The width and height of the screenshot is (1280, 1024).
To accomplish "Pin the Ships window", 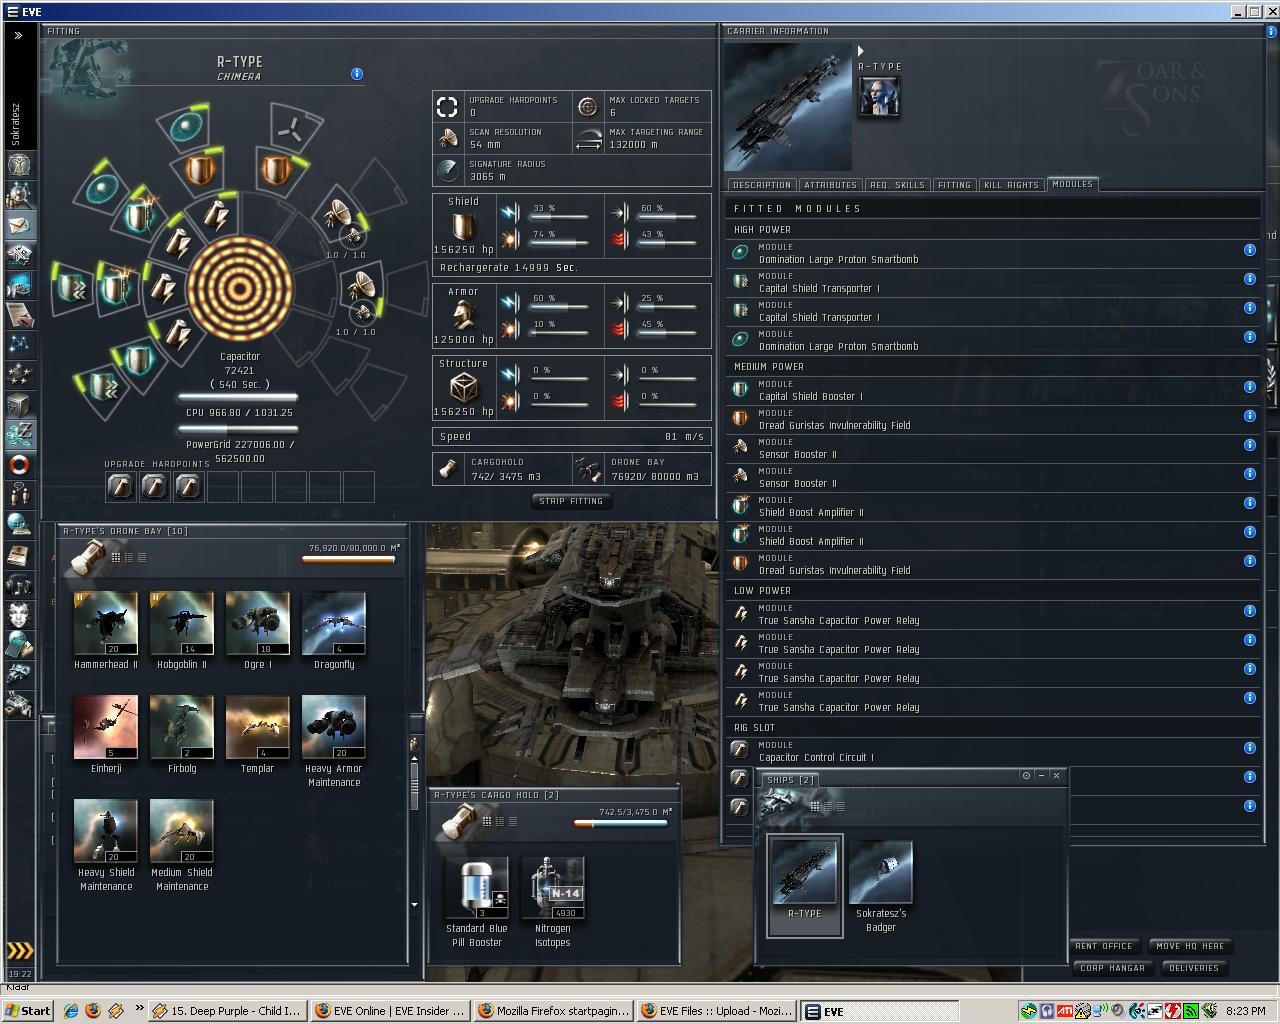I will [1026, 775].
